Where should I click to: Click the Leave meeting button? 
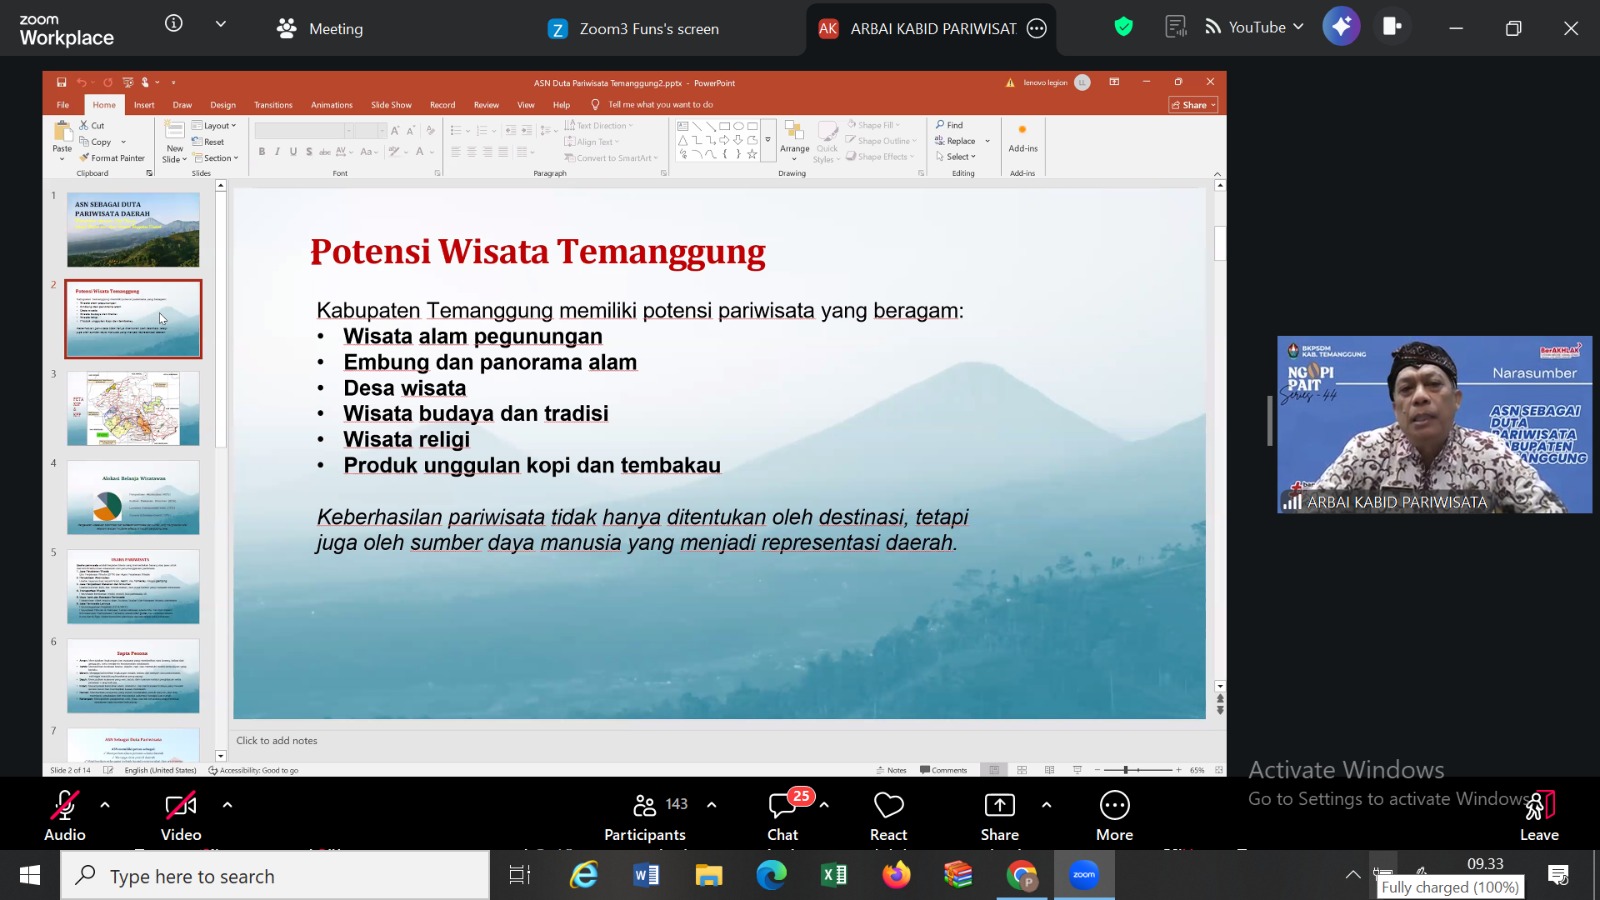1539,816
